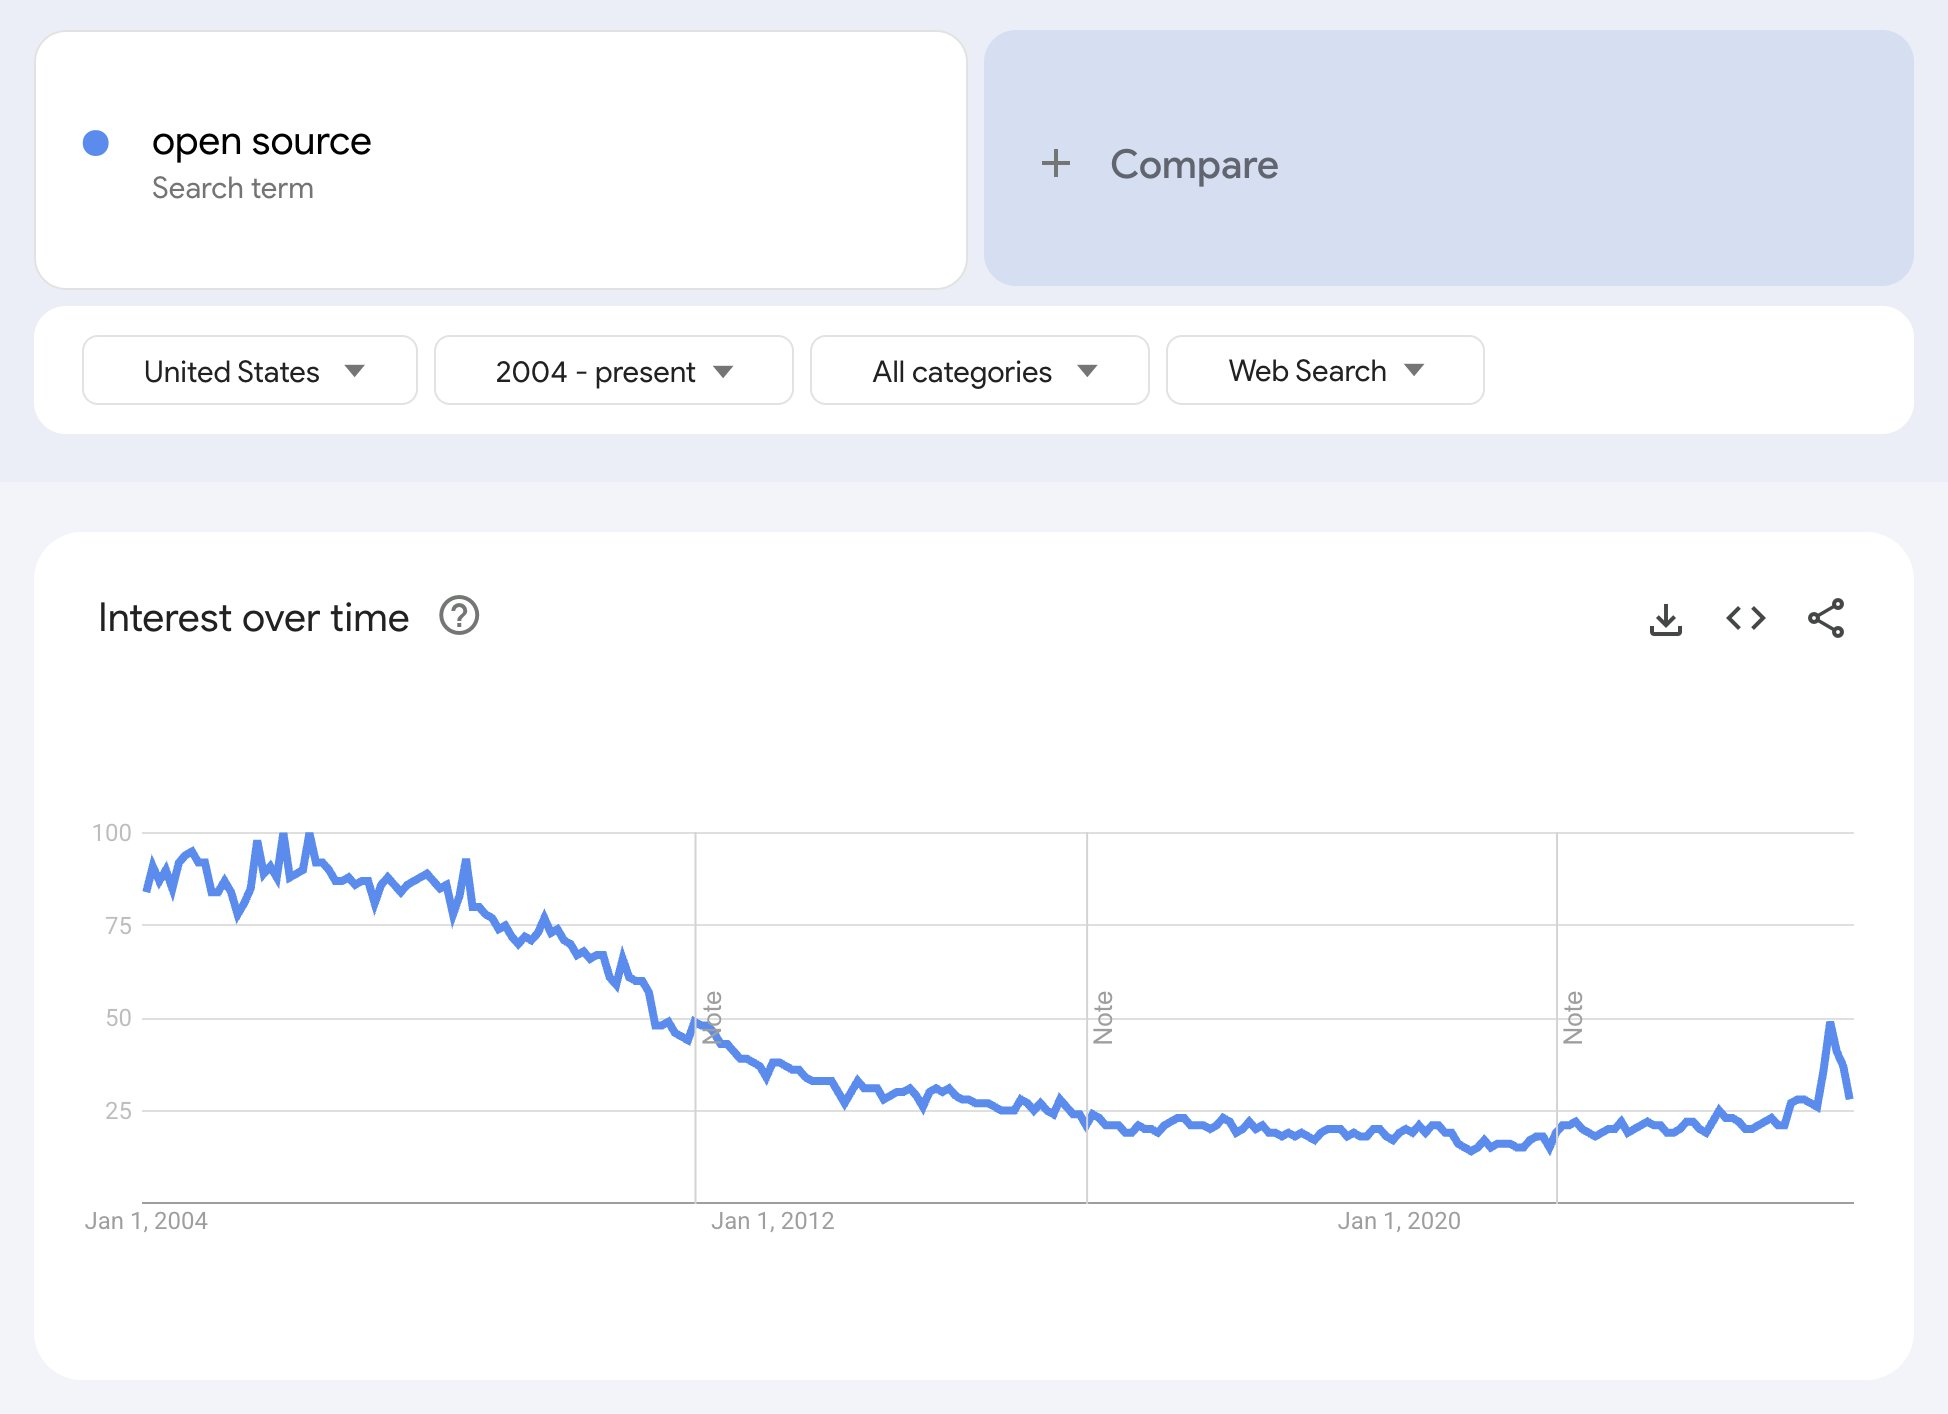Click the Search term label
Screen dimensions: 1948x1414
232,188
